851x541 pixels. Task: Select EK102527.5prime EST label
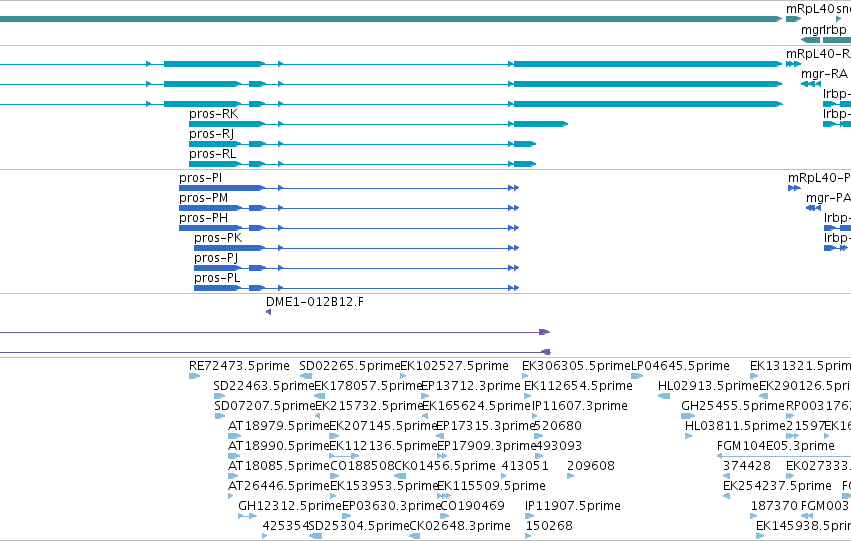coord(454,366)
